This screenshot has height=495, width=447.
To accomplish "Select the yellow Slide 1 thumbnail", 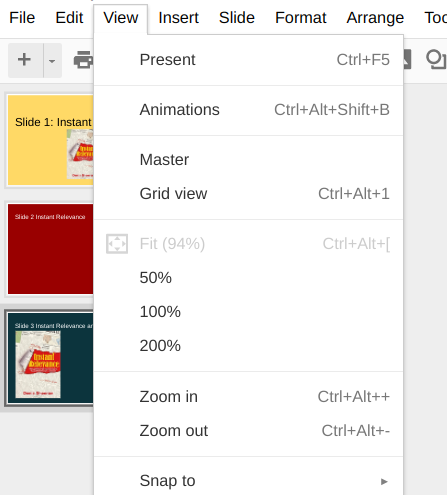I will pos(50,140).
